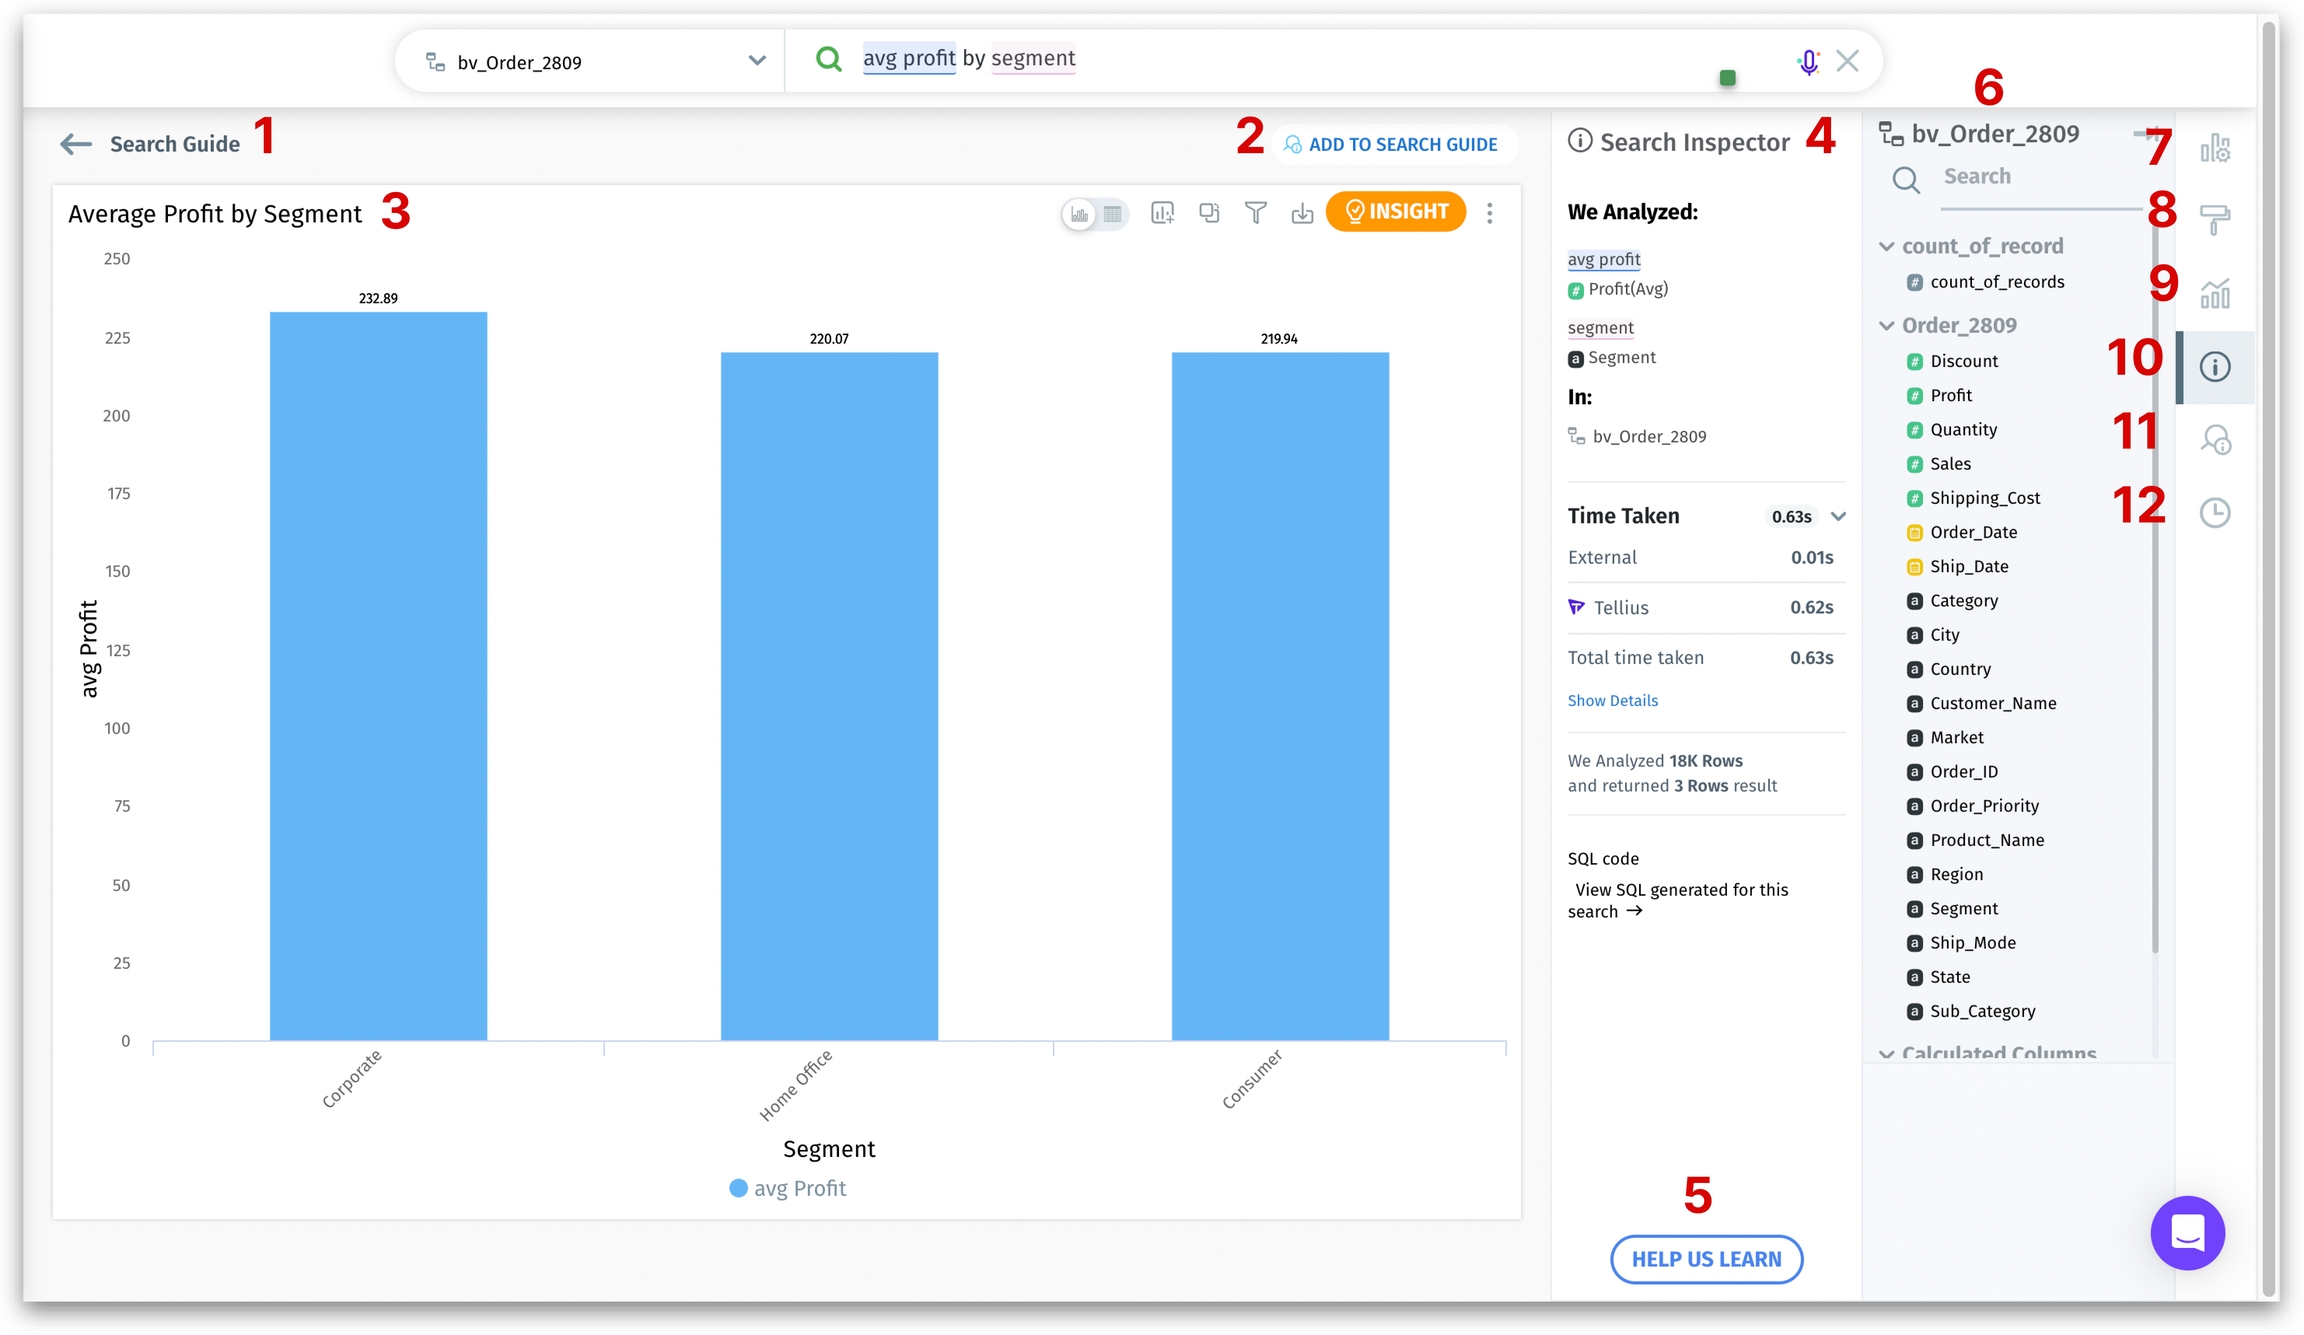Click the download chart icon

pyautogui.click(x=1302, y=213)
